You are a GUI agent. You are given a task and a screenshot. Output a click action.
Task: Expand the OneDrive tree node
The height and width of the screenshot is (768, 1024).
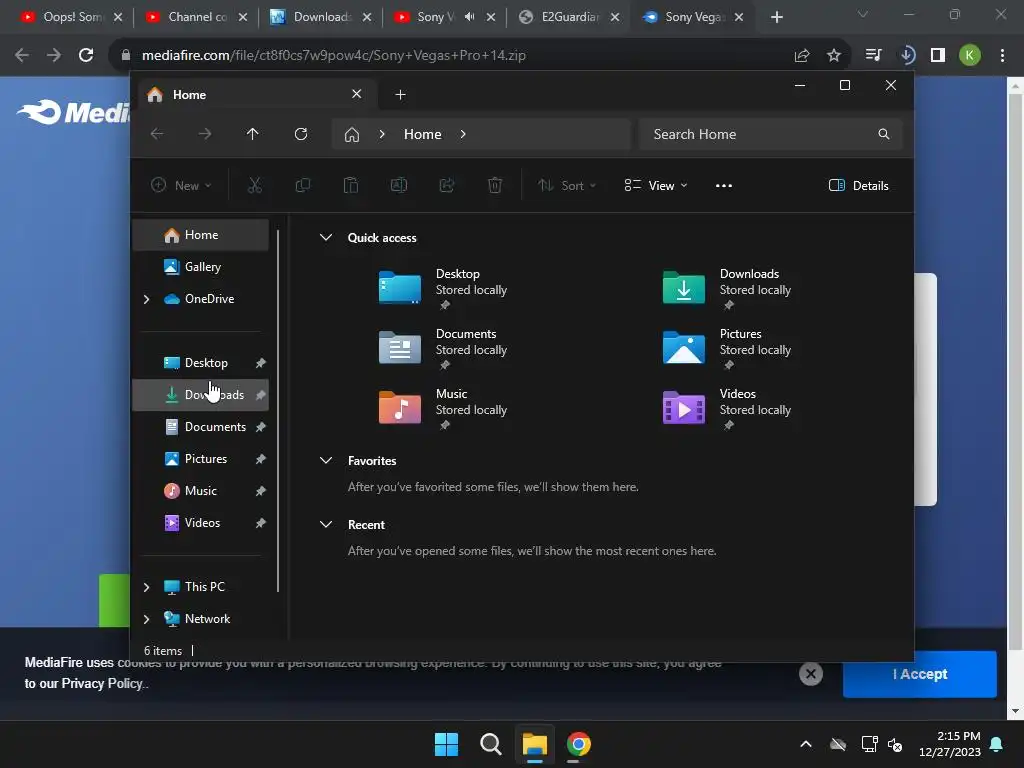click(146, 299)
